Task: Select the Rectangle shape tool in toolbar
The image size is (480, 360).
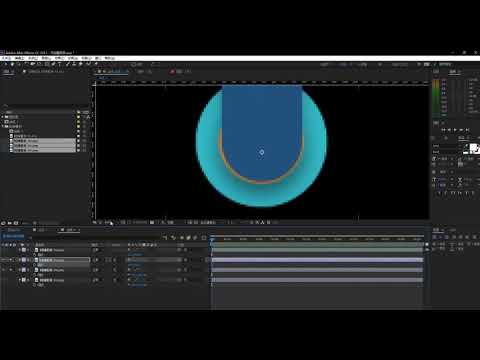Action: click(47, 64)
